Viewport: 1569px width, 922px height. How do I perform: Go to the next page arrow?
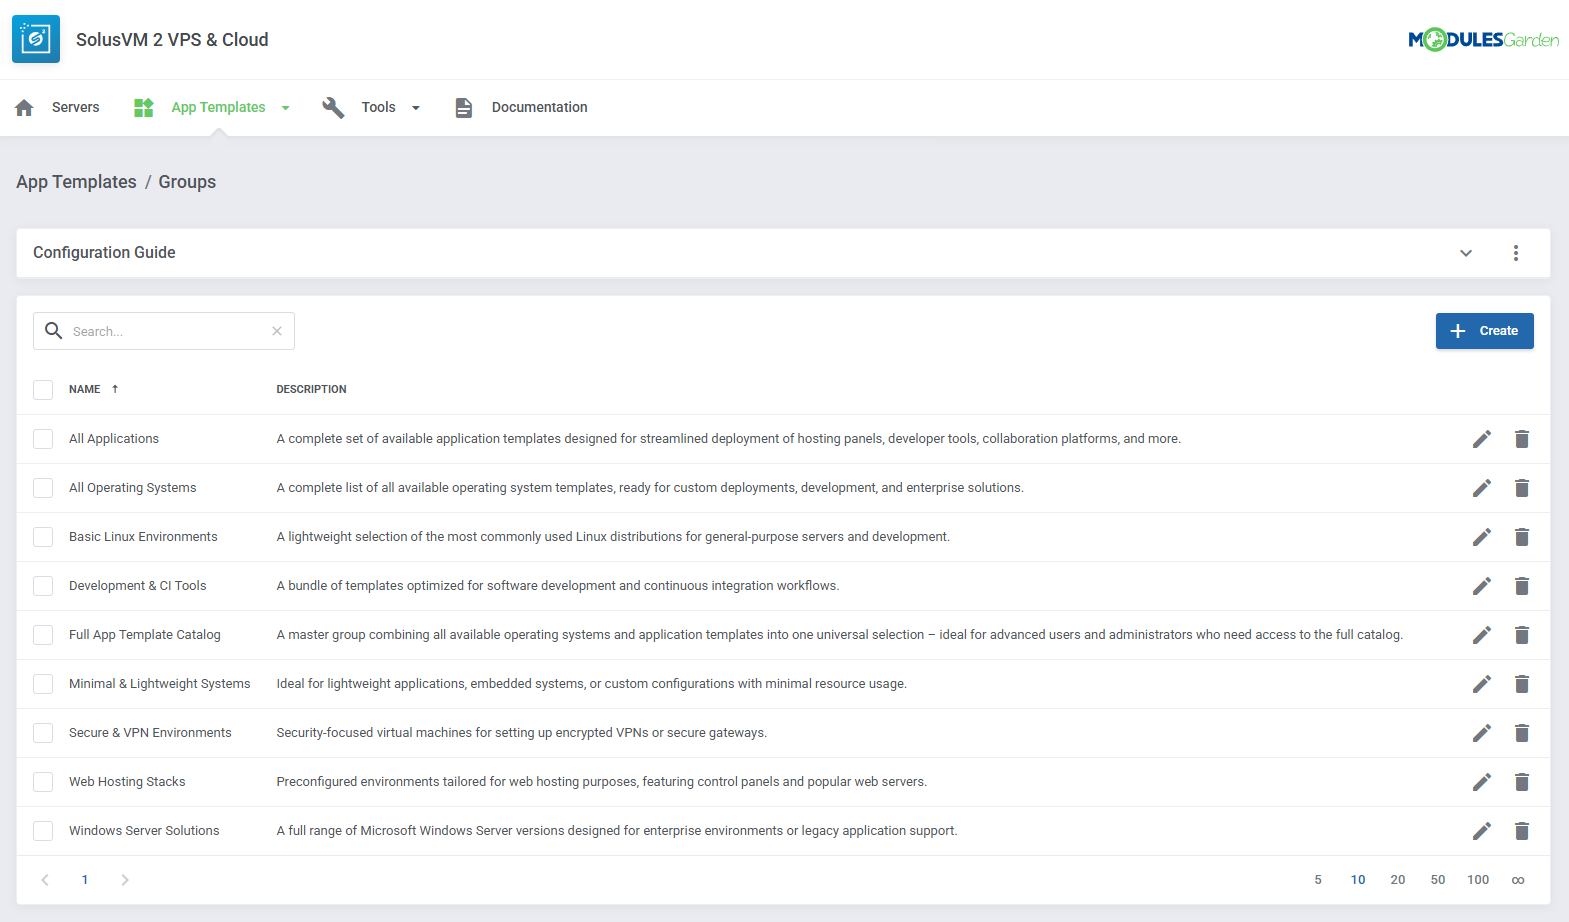coord(125,880)
